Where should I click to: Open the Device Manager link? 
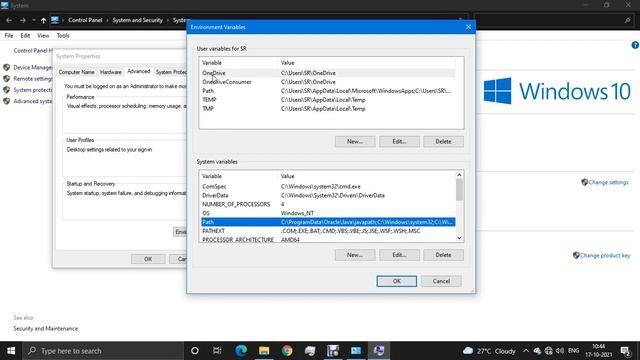pyautogui.click(x=33, y=67)
